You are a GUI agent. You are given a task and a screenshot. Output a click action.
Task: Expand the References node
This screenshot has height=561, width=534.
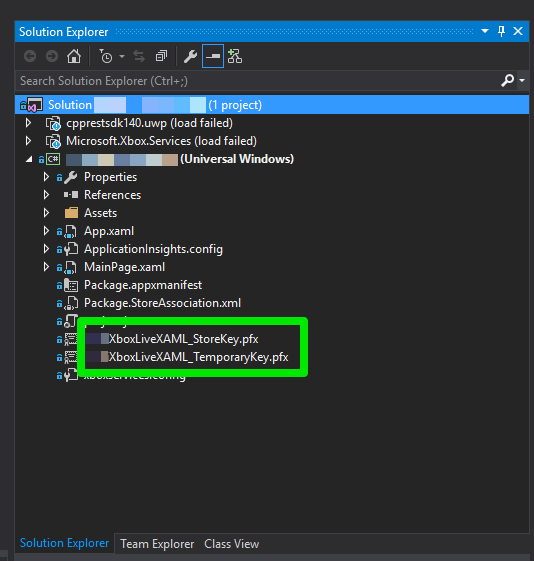(x=46, y=195)
